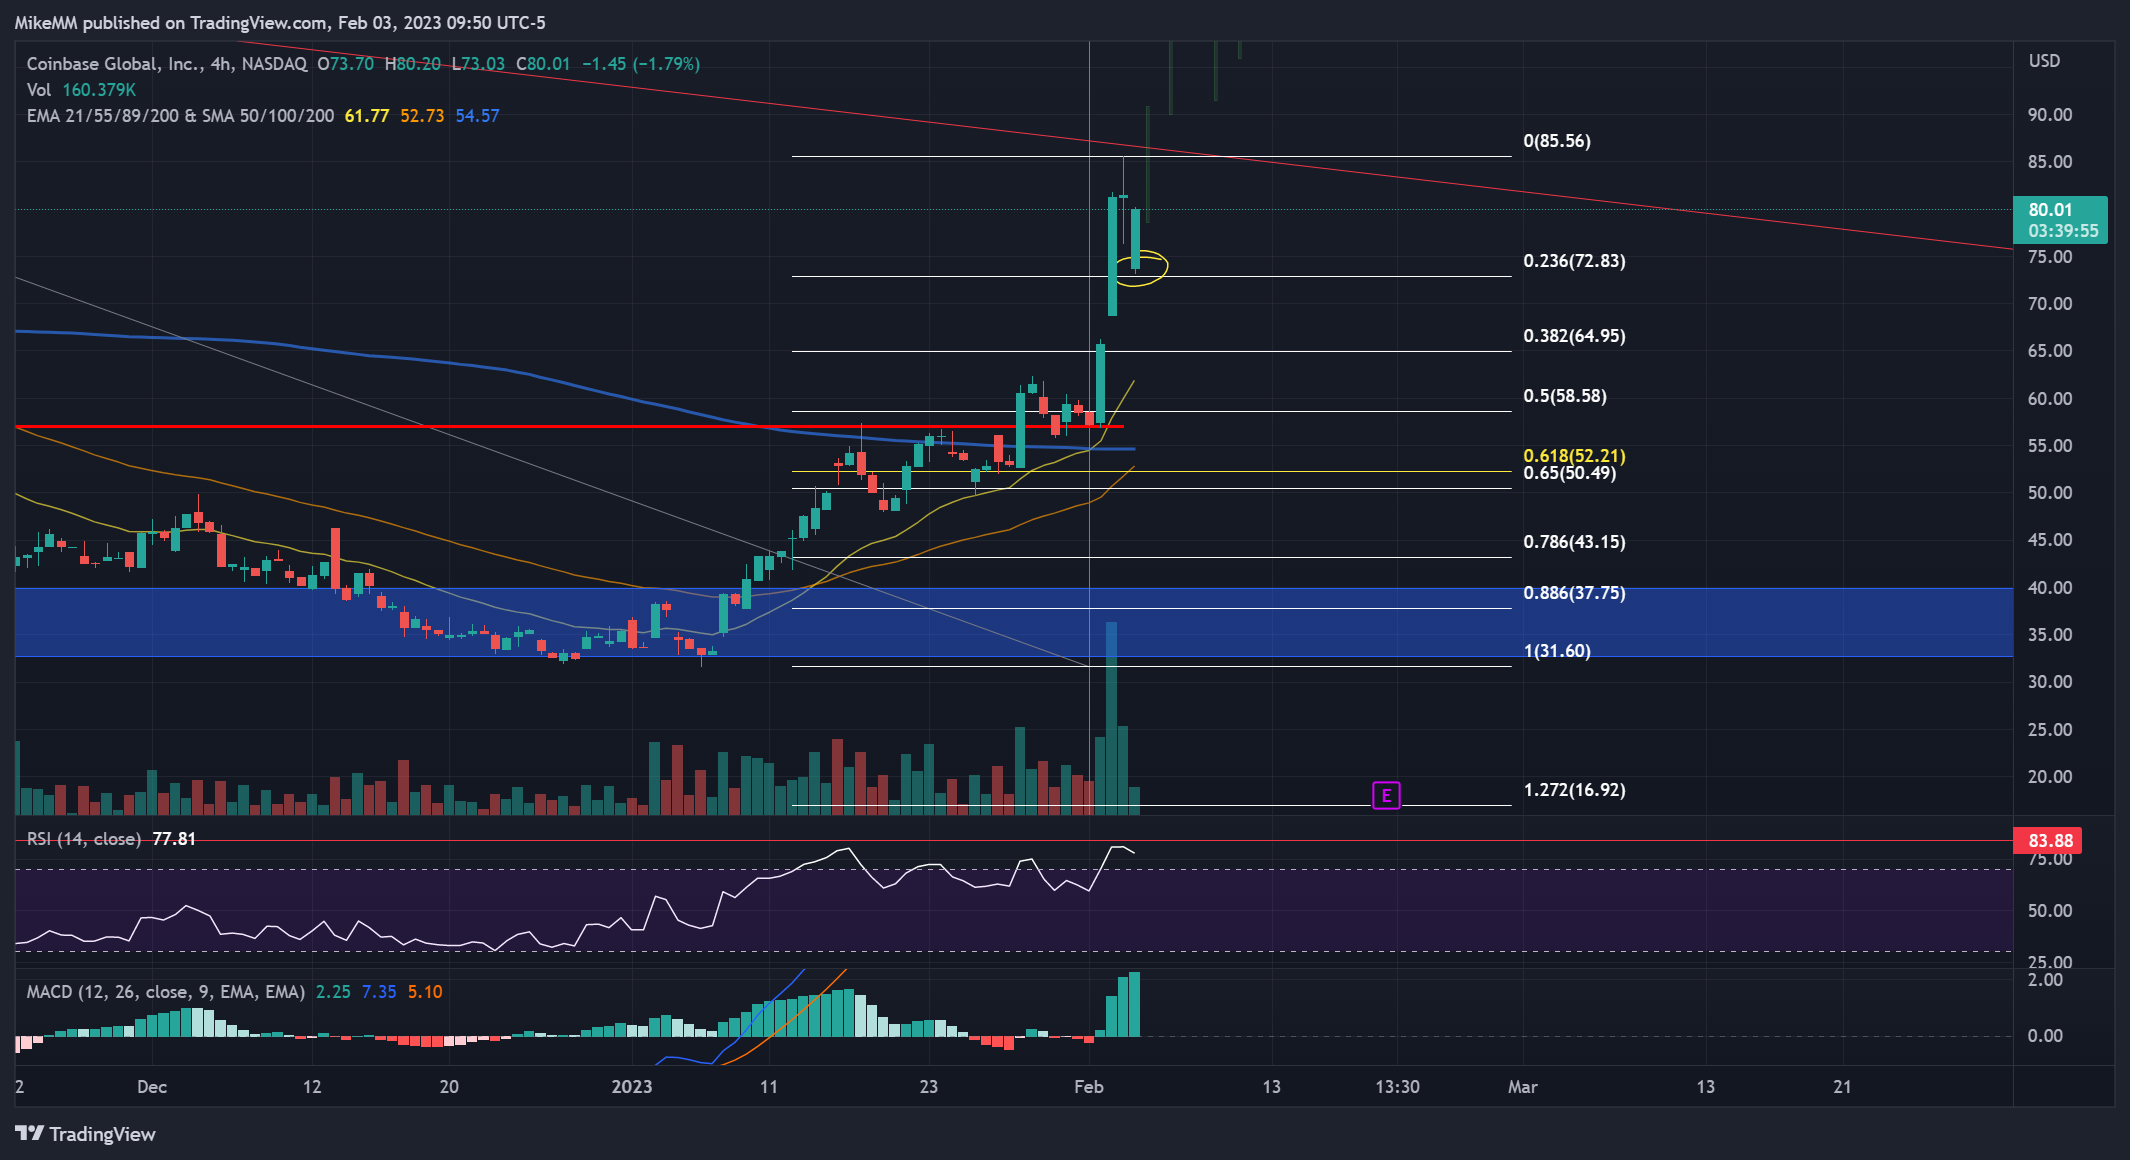2130x1160 pixels.
Task: Click the 11 date label on time axis
Action: [768, 1087]
